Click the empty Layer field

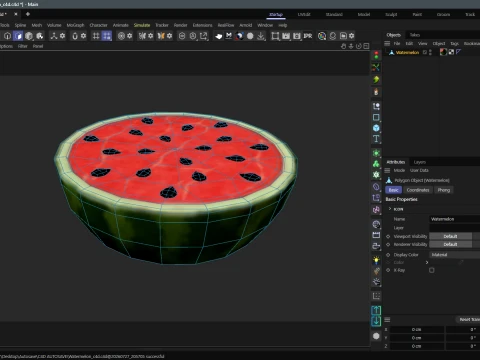[455, 228]
